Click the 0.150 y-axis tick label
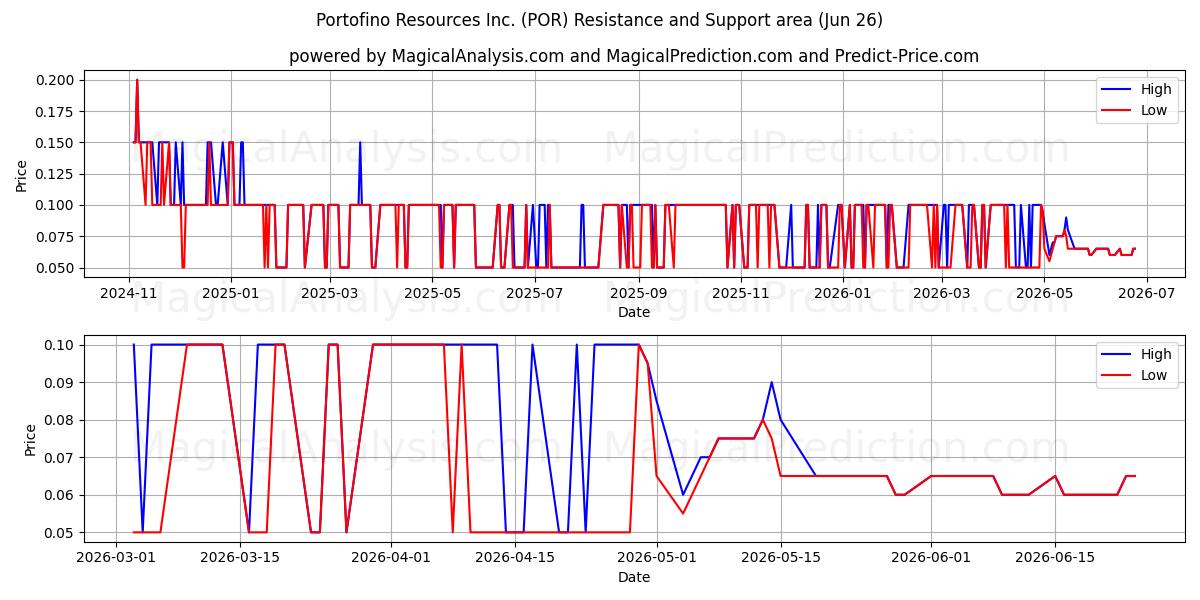Image resolution: width=1200 pixels, height=600 pixels. pyautogui.click(x=57, y=143)
